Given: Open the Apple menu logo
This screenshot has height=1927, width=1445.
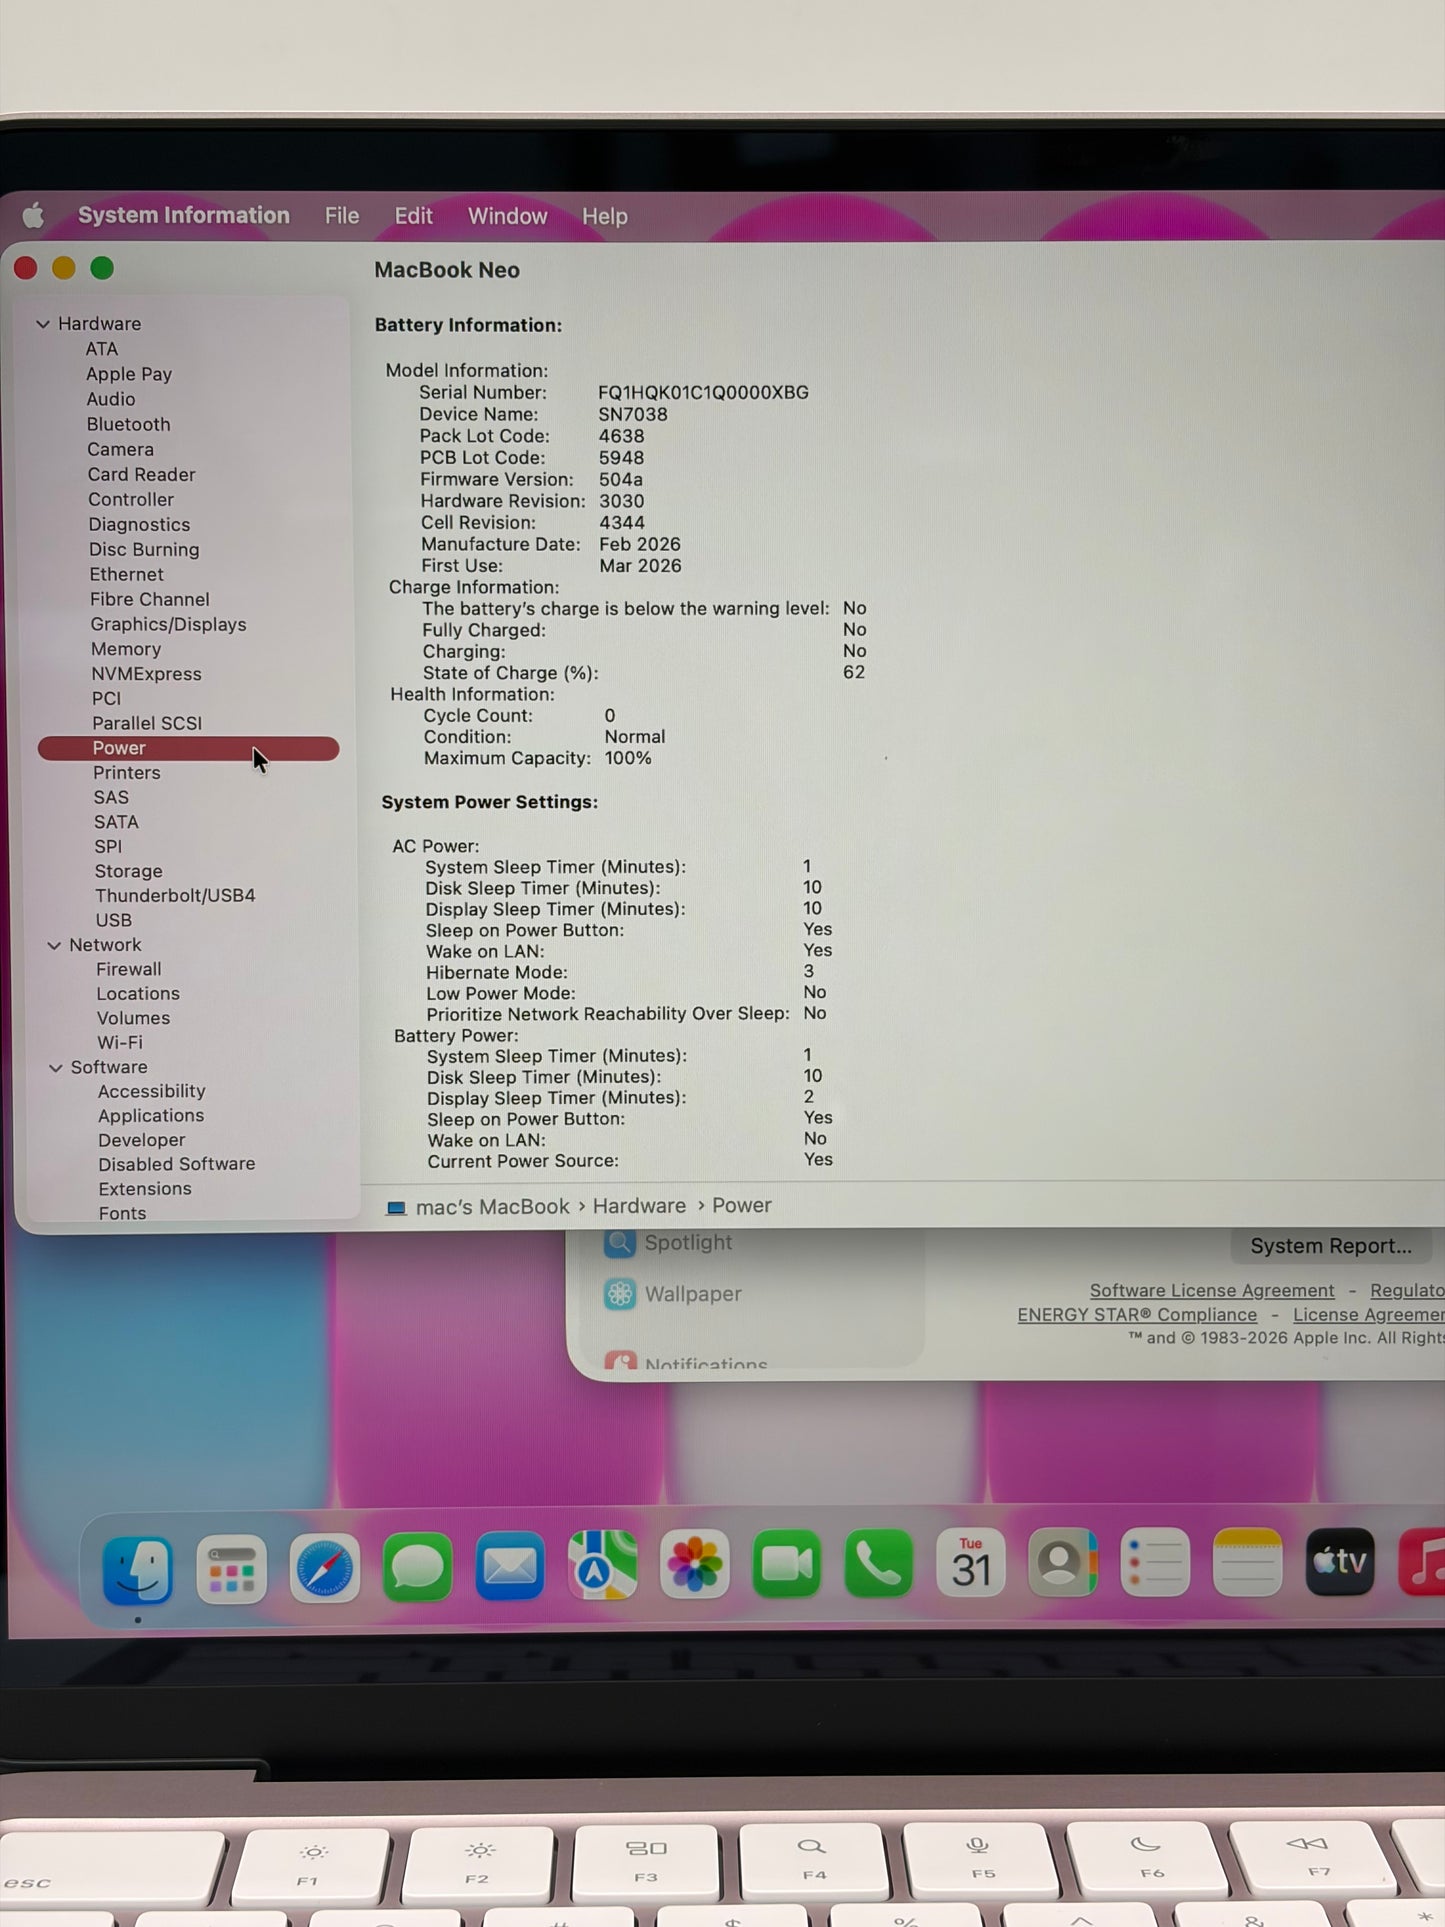Looking at the screenshot, I should pos(33,215).
